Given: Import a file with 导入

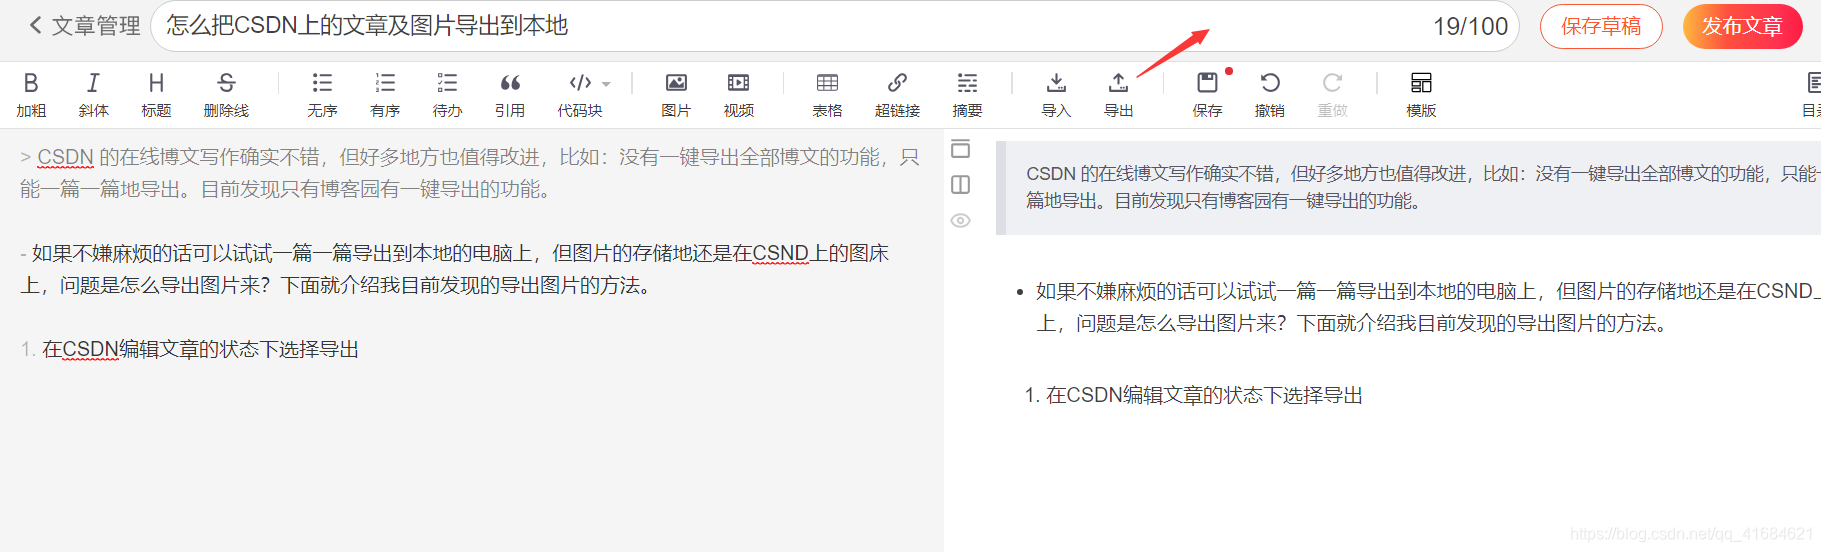Looking at the screenshot, I should [x=1056, y=95].
